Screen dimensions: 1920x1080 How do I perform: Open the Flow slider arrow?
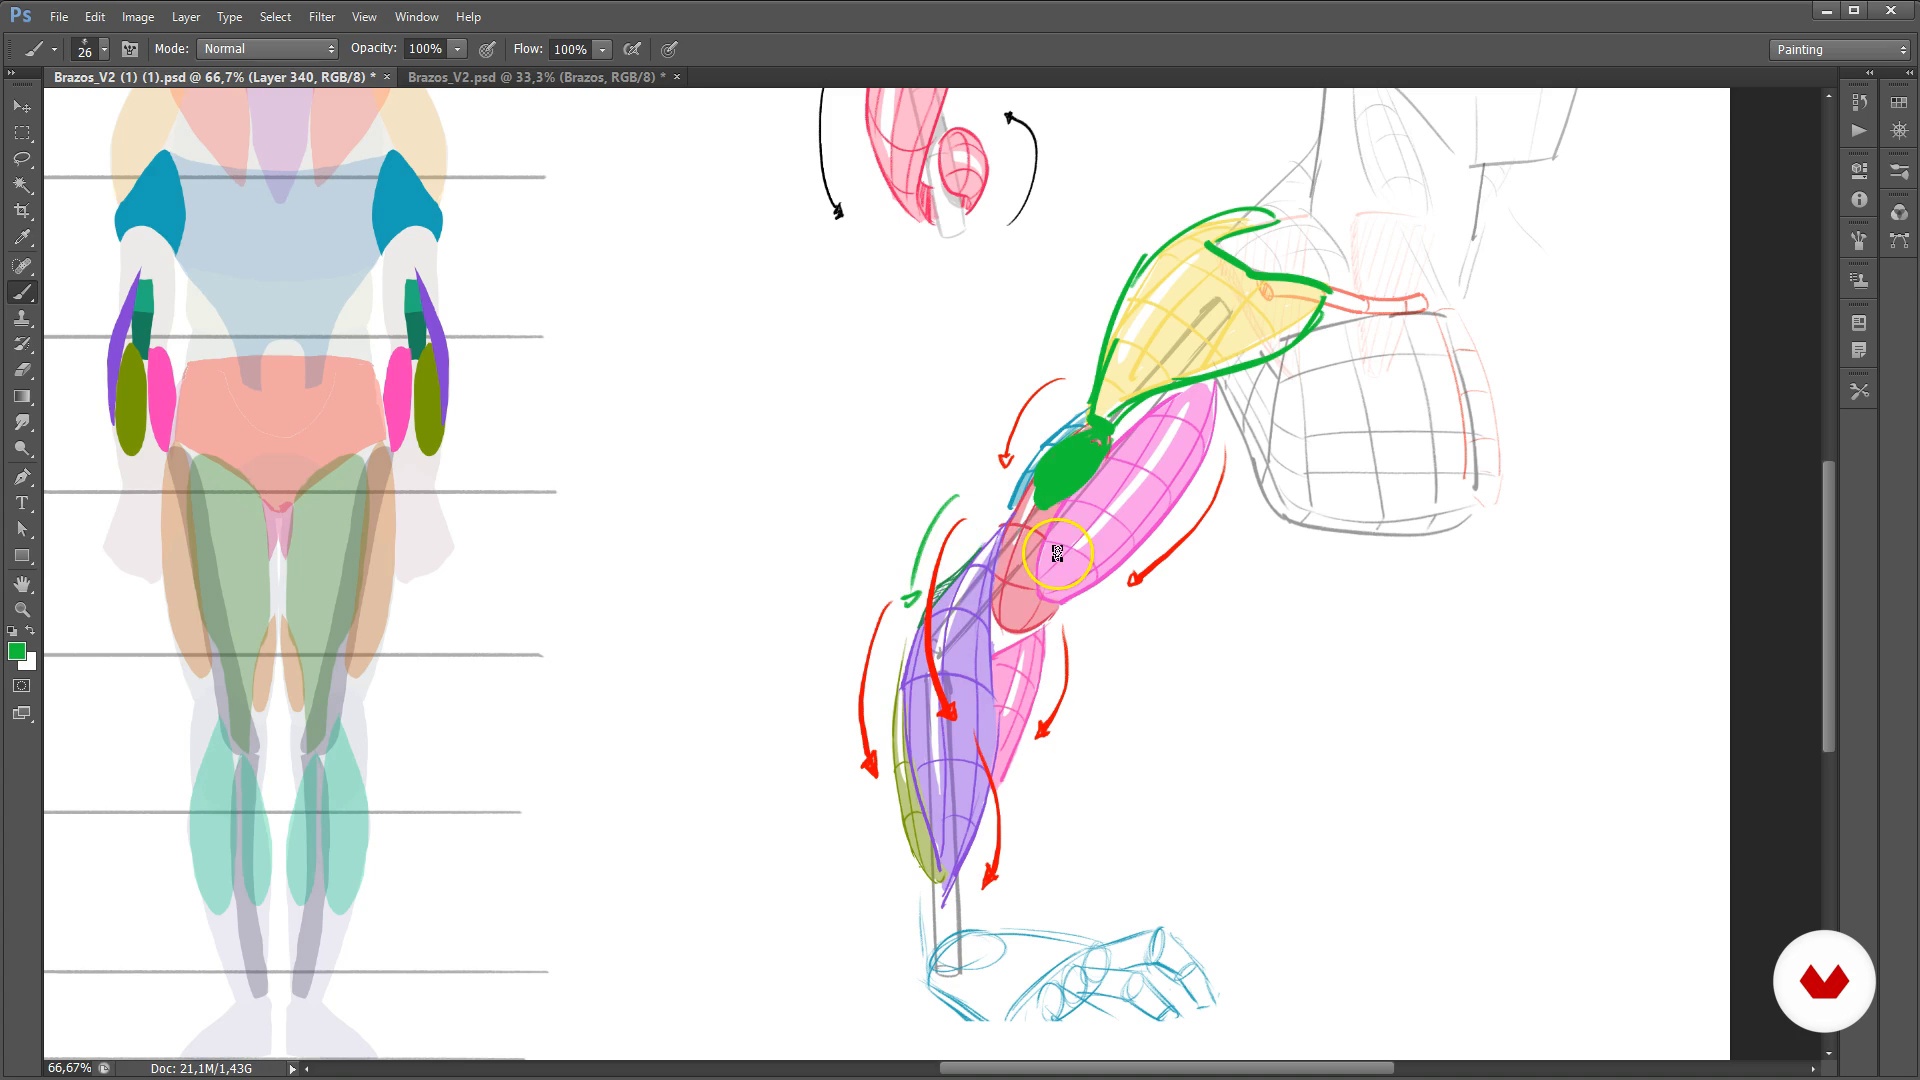tap(603, 49)
